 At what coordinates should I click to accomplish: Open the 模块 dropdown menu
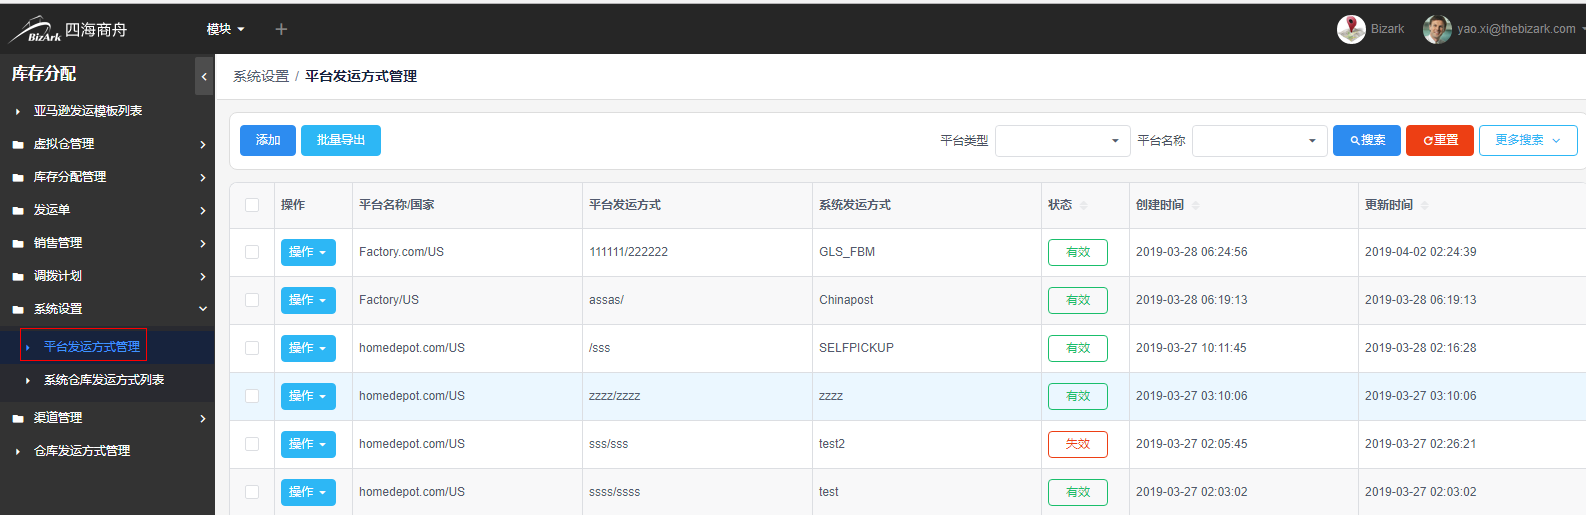[225, 29]
